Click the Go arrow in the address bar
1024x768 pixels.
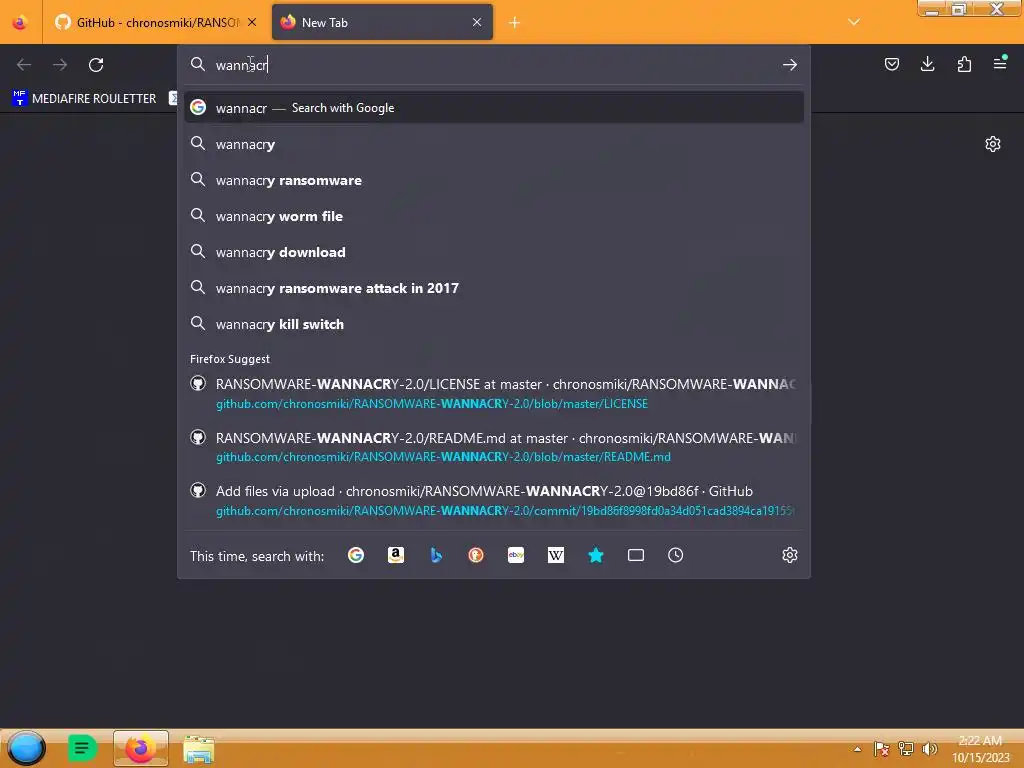790,65
